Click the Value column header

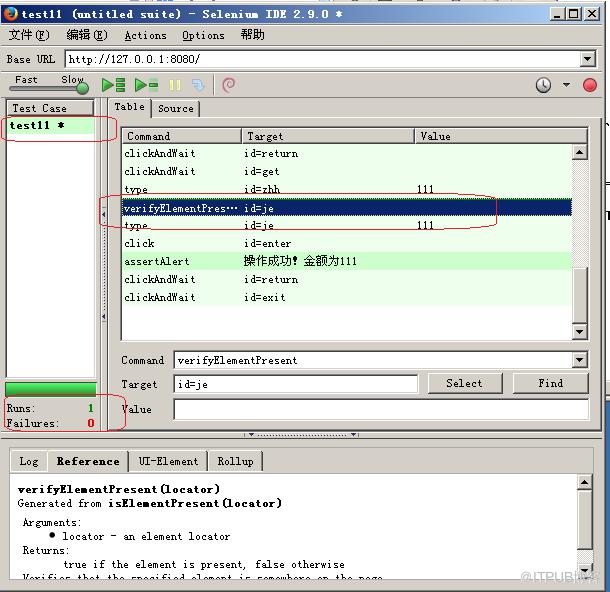click(x=501, y=136)
